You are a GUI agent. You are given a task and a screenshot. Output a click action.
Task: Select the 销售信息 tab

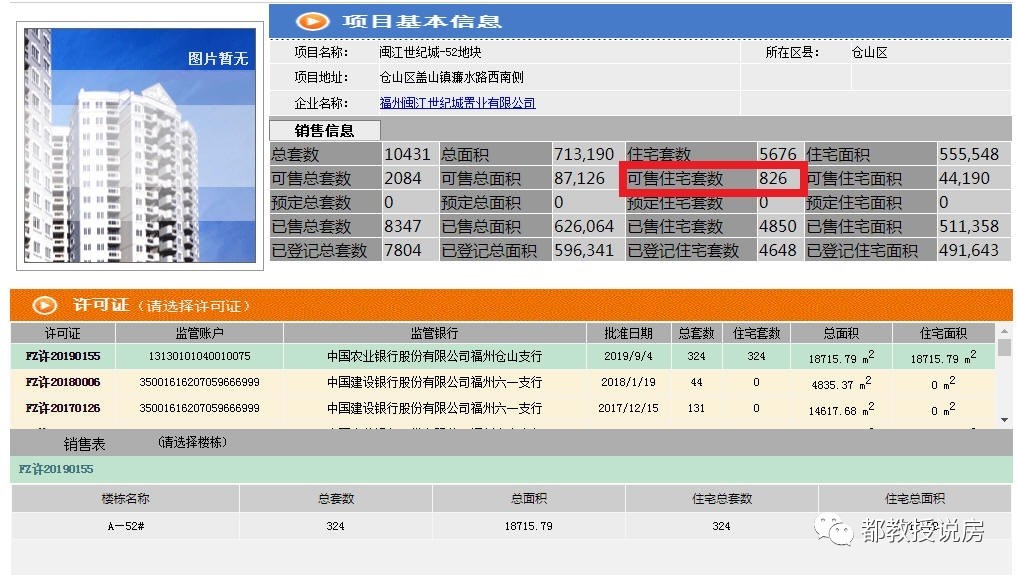325,130
